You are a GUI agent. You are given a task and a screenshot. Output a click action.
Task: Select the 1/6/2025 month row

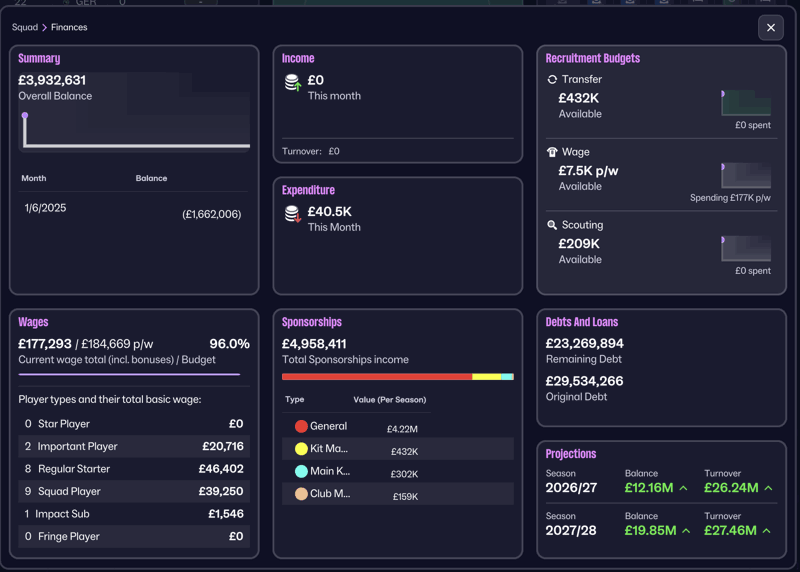(133, 211)
